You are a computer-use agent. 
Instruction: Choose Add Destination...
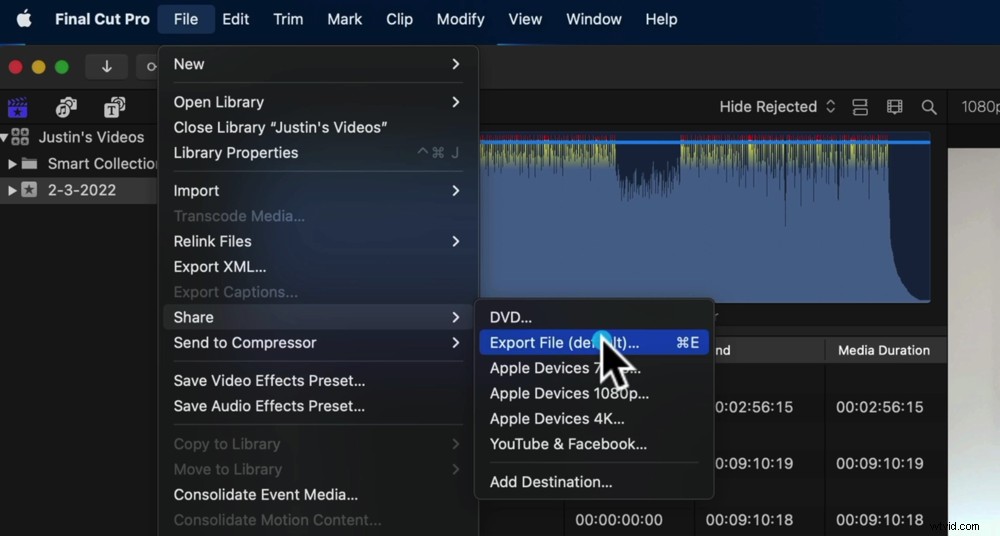(594, 482)
